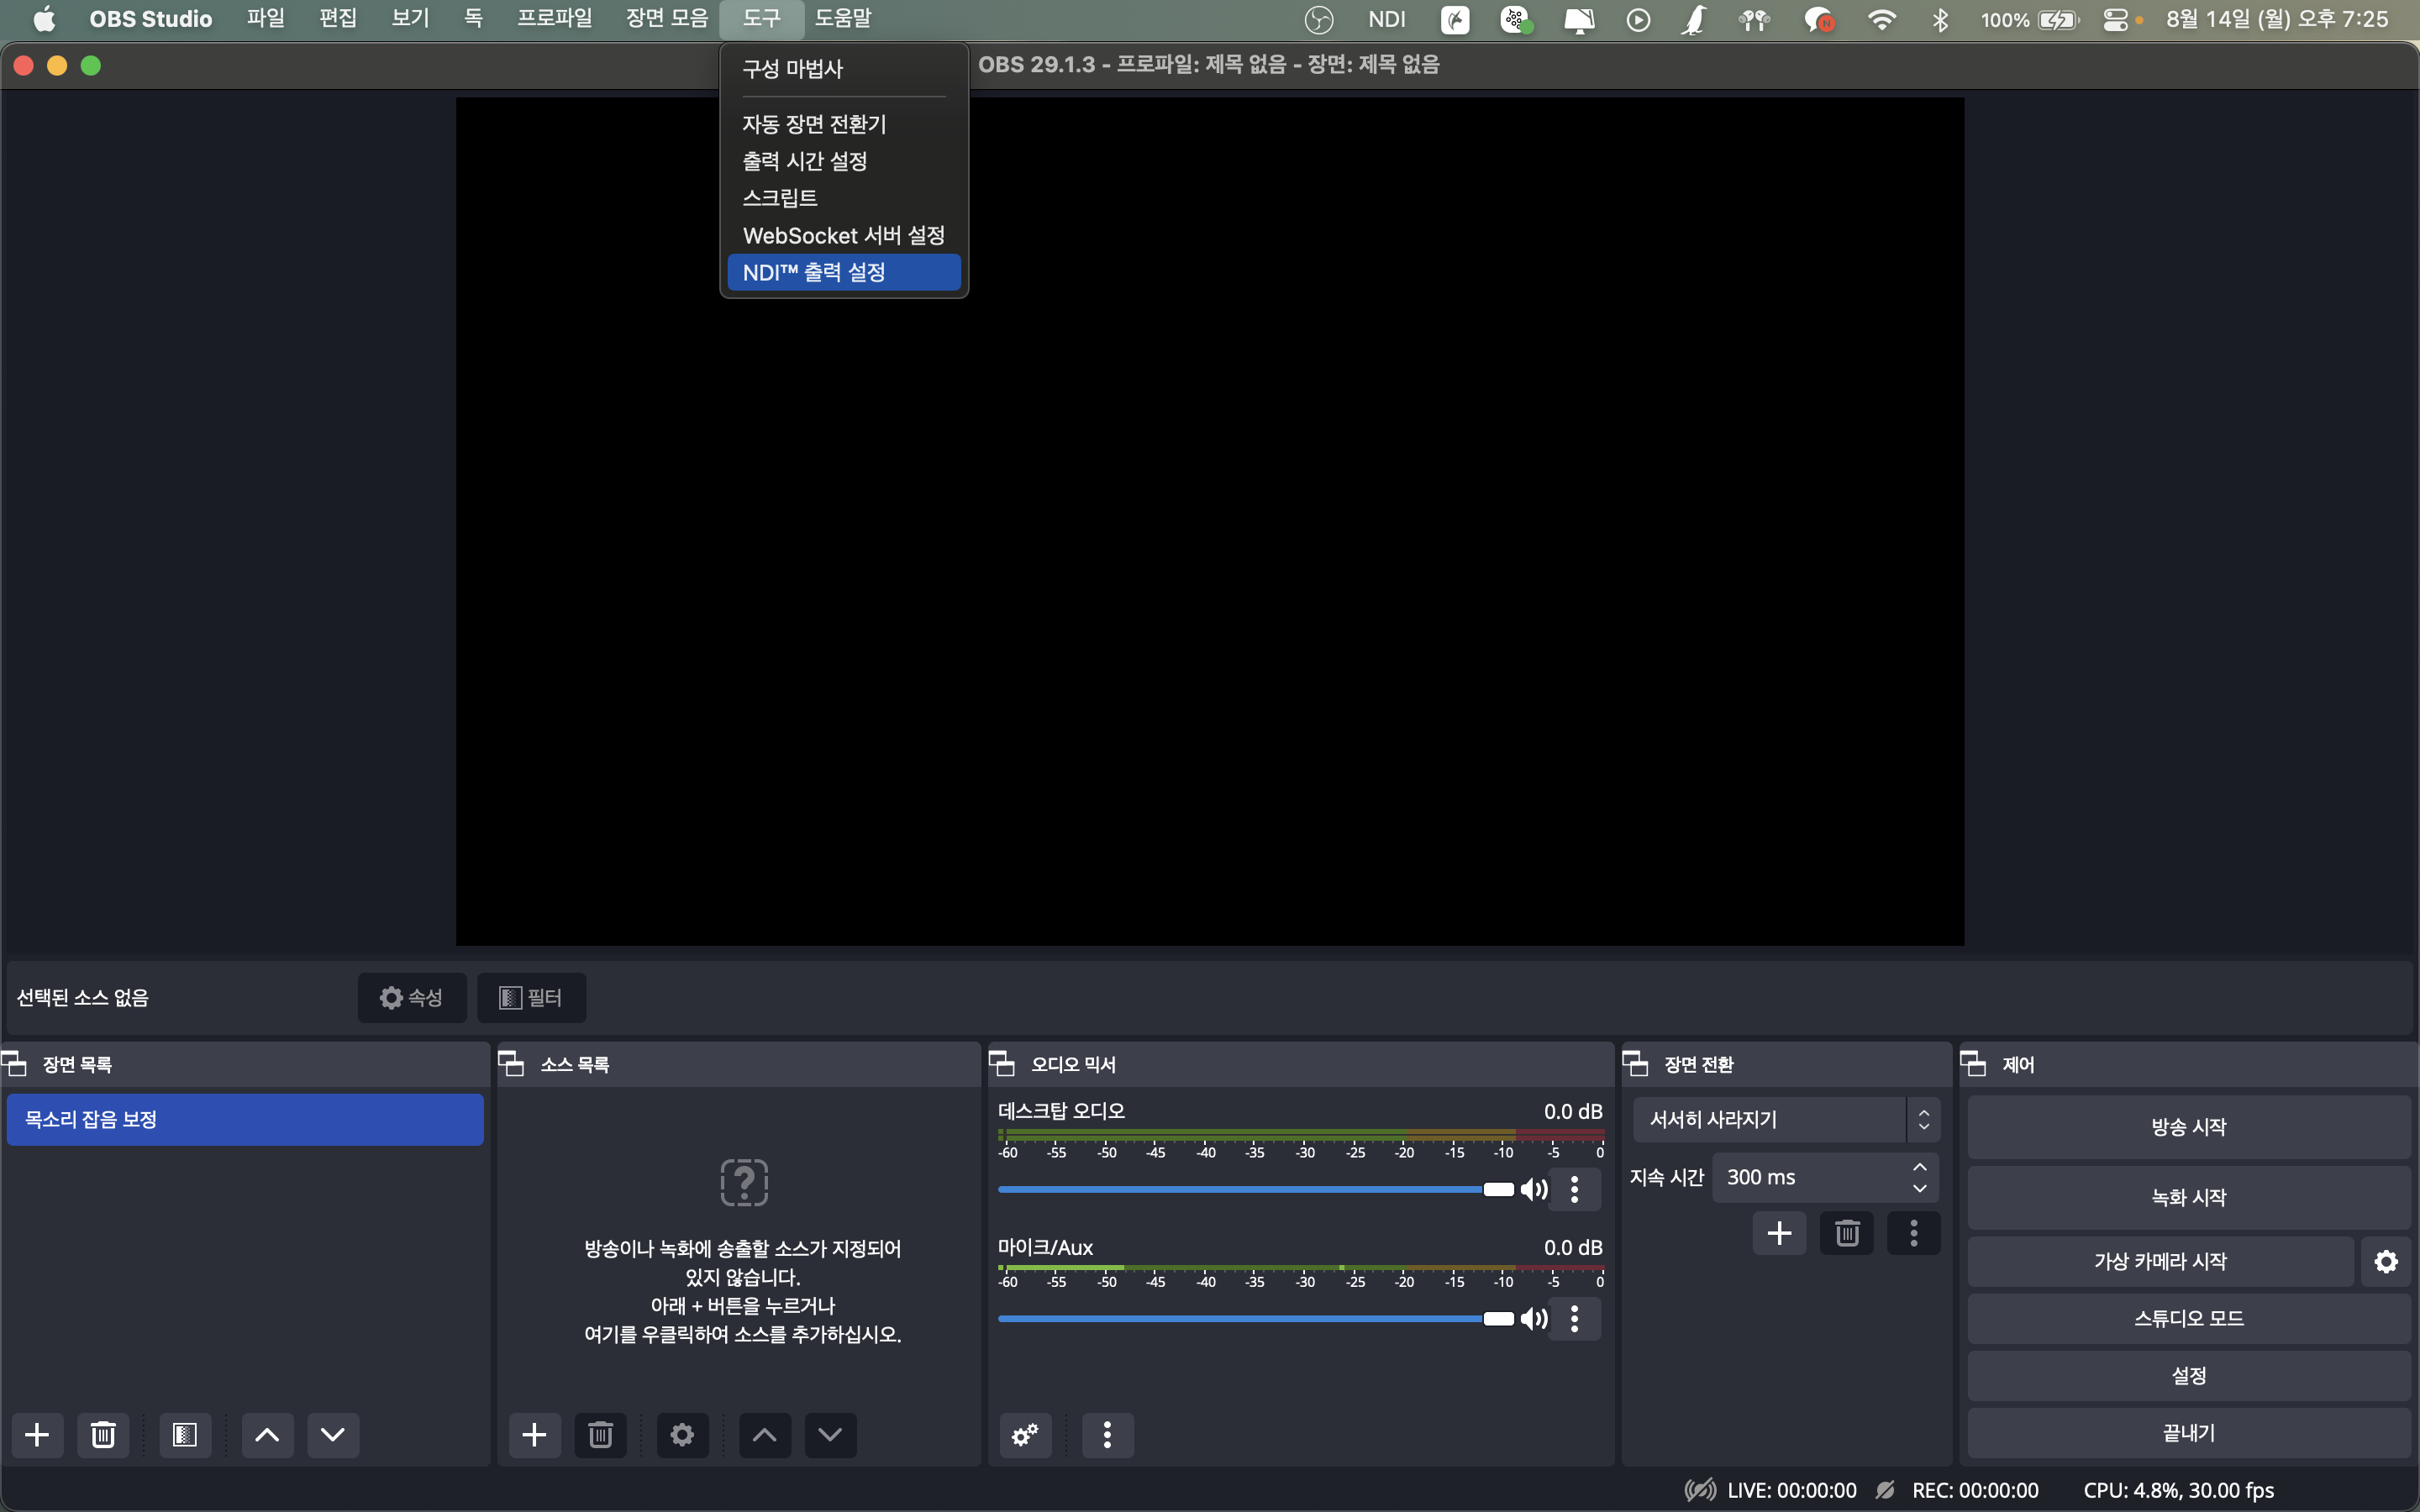Open the 서서히 사라지기 transition dropdown
The height and width of the screenshot is (1512, 2420).
tap(1786, 1120)
